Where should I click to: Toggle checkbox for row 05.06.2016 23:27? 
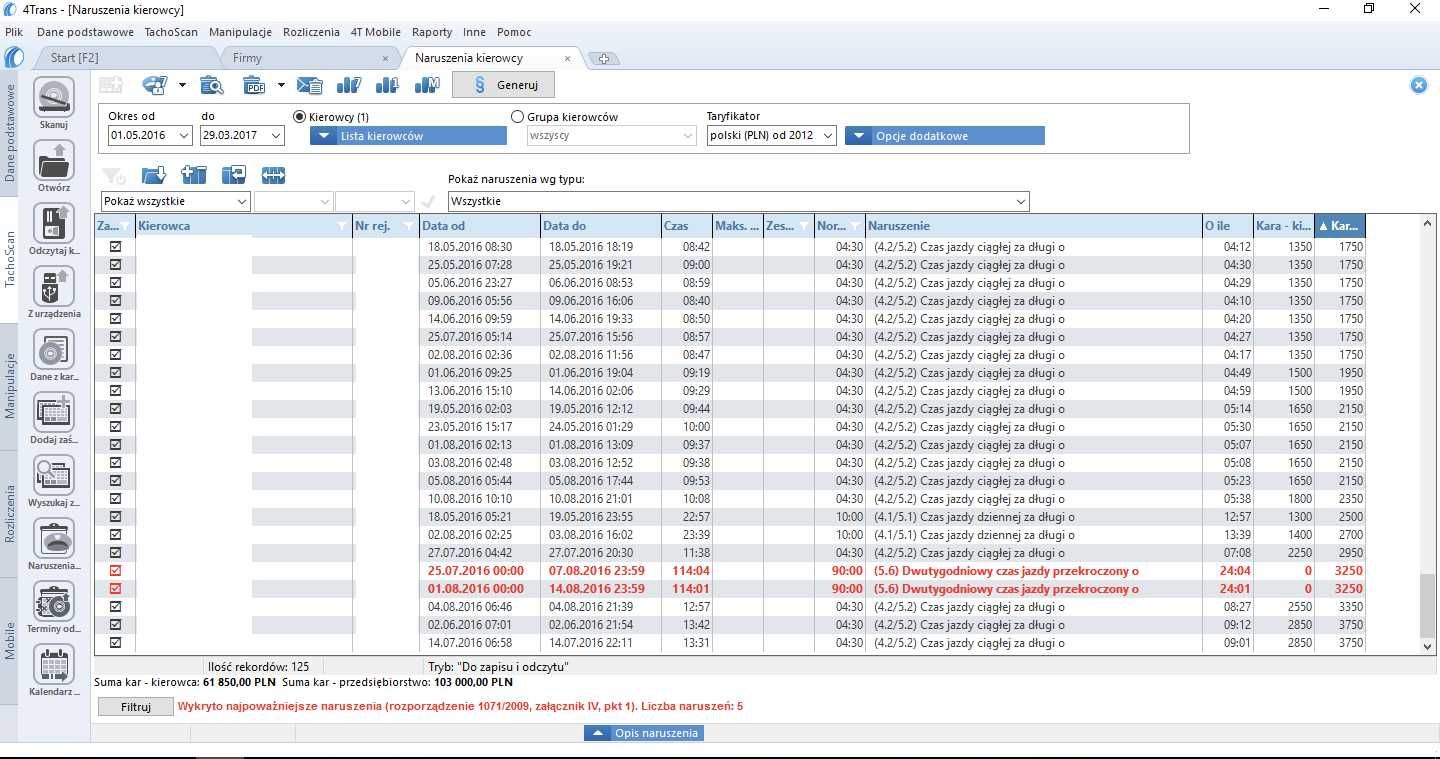[115, 282]
